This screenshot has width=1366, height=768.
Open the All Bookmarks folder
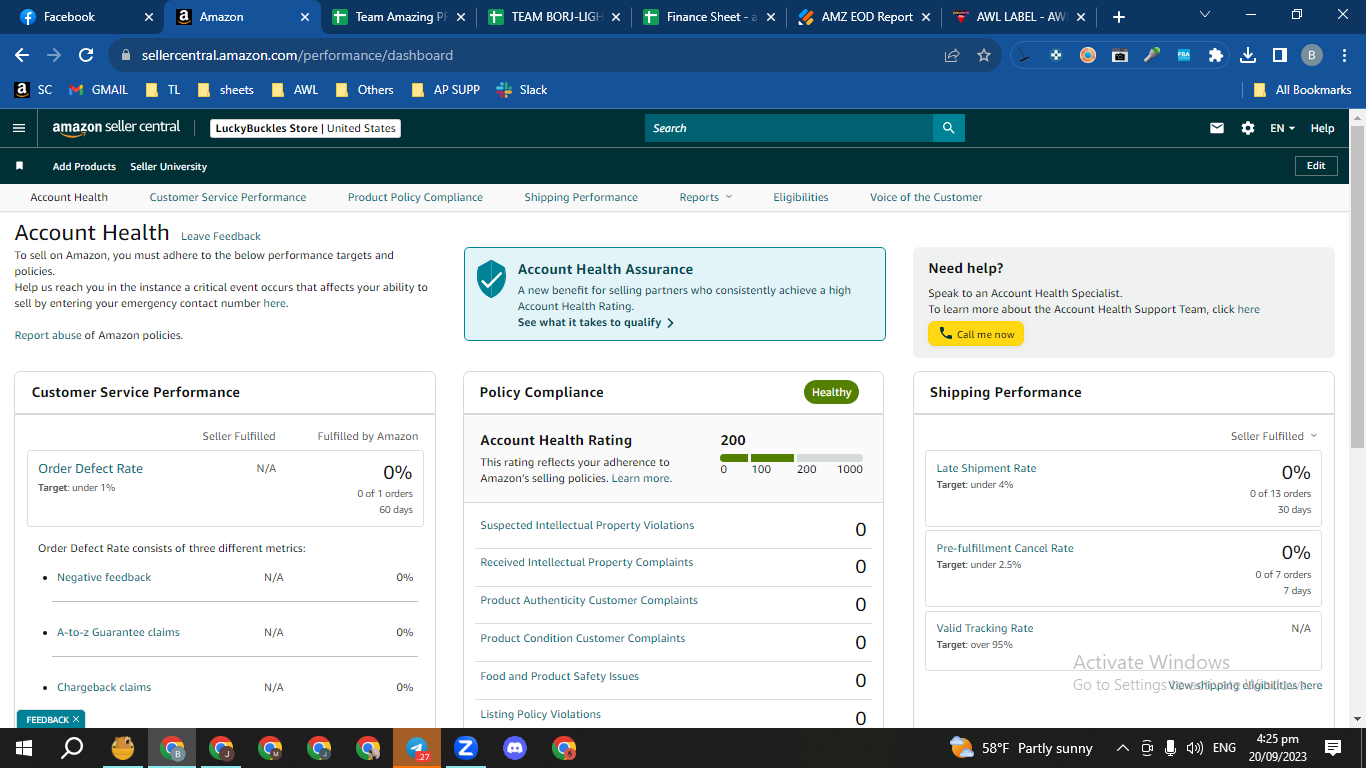[1303, 90]
